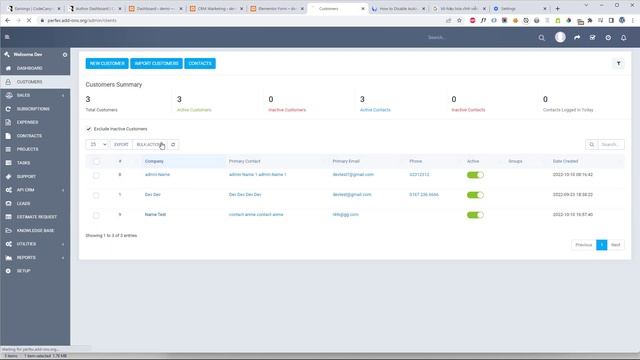640x360 pixels.
Task: Open the notifications bell icon
Action: (624, 38)
